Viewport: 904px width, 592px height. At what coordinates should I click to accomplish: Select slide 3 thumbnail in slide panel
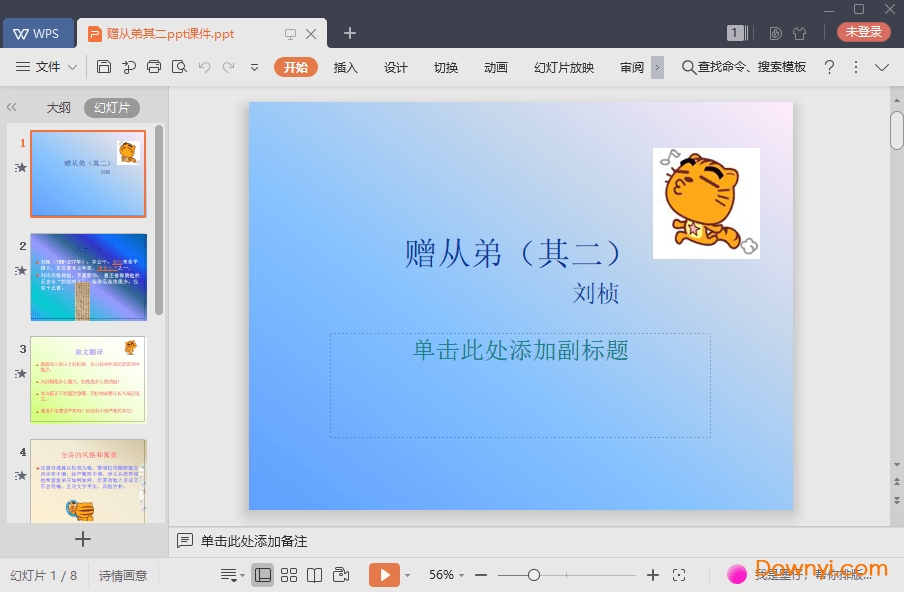[x=88, y=380]
